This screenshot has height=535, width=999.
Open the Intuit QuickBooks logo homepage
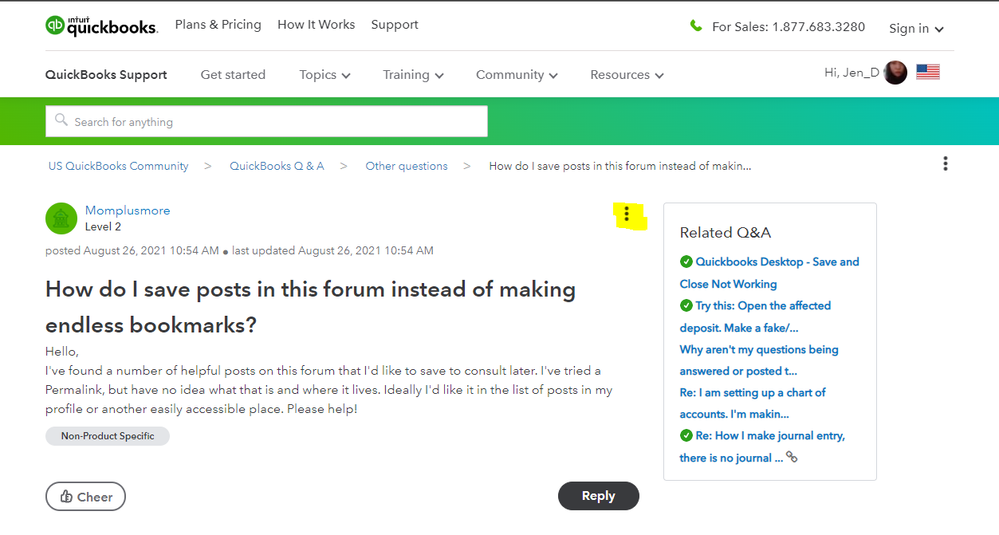101,25
